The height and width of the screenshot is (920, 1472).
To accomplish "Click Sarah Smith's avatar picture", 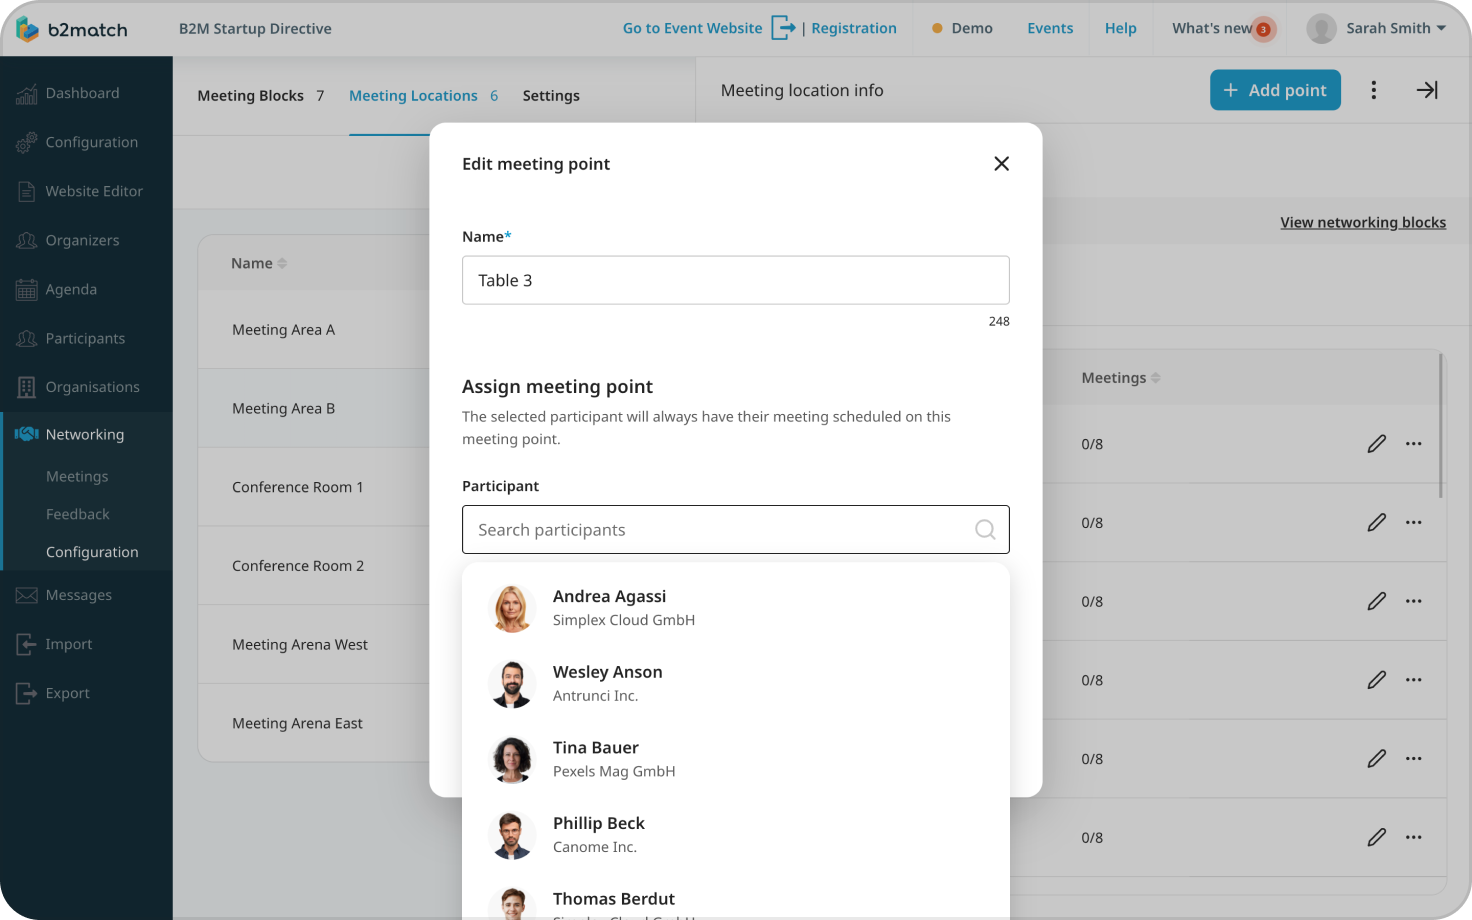I will (1321, 29).
